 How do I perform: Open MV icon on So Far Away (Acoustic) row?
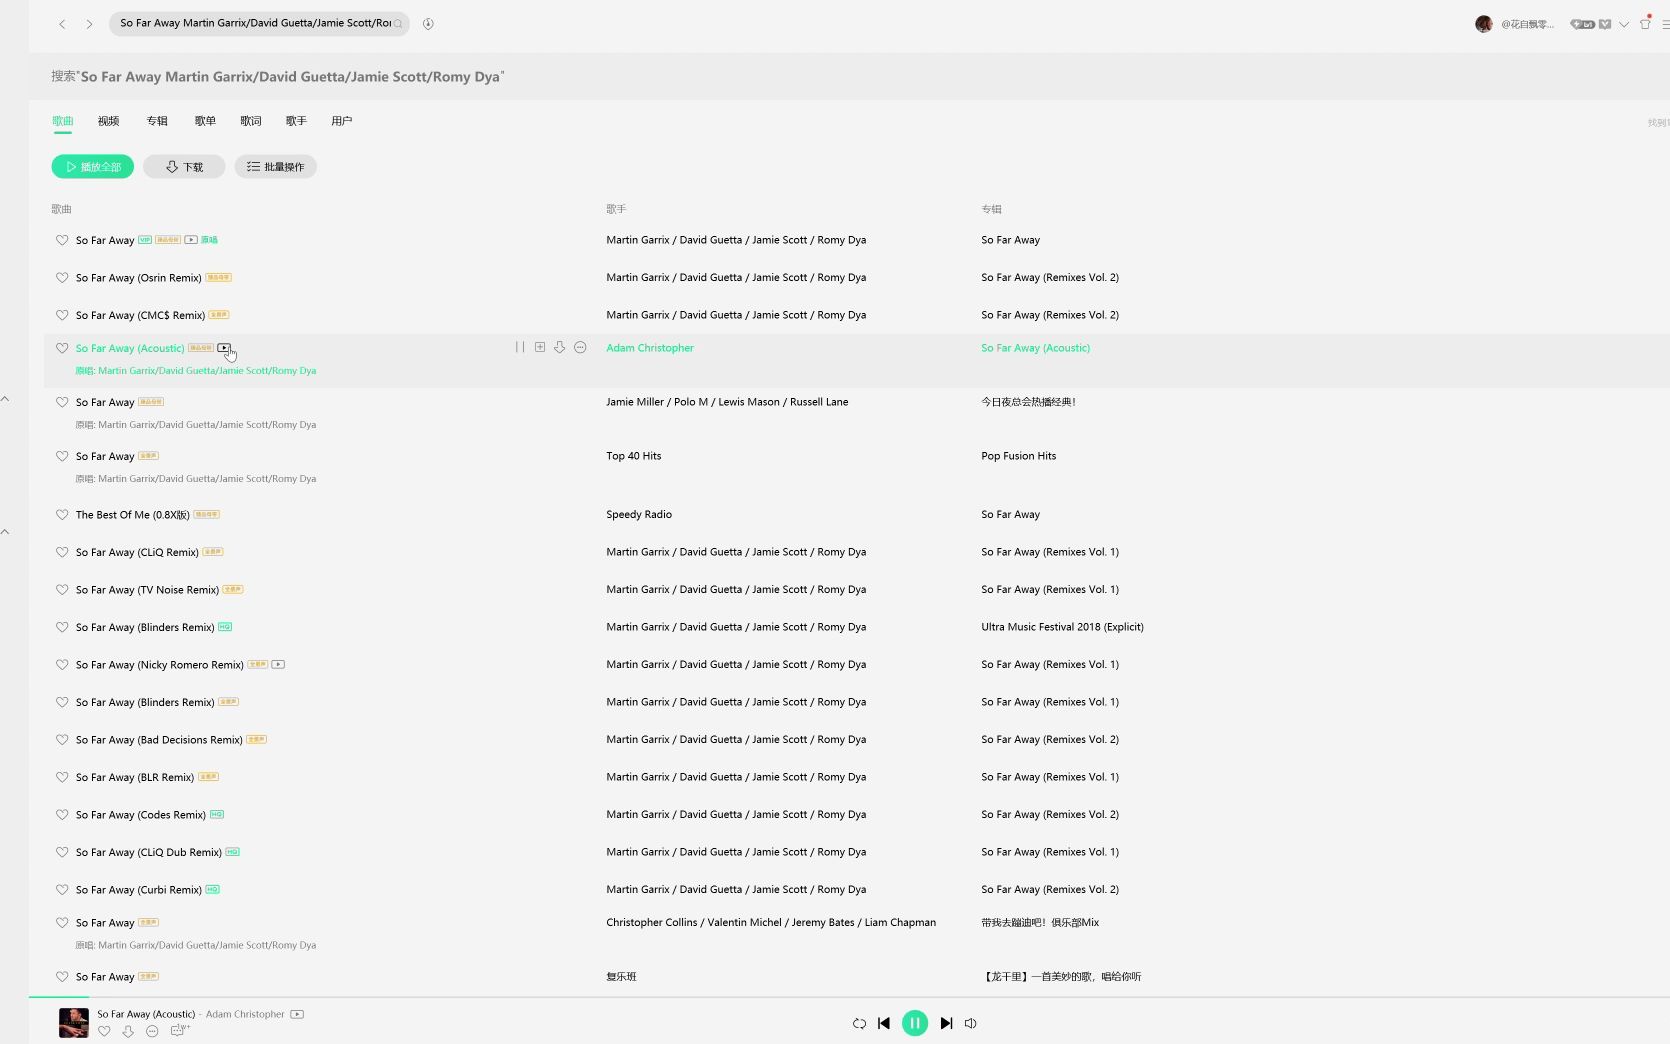pyautogui.click(x=224, y=348)
